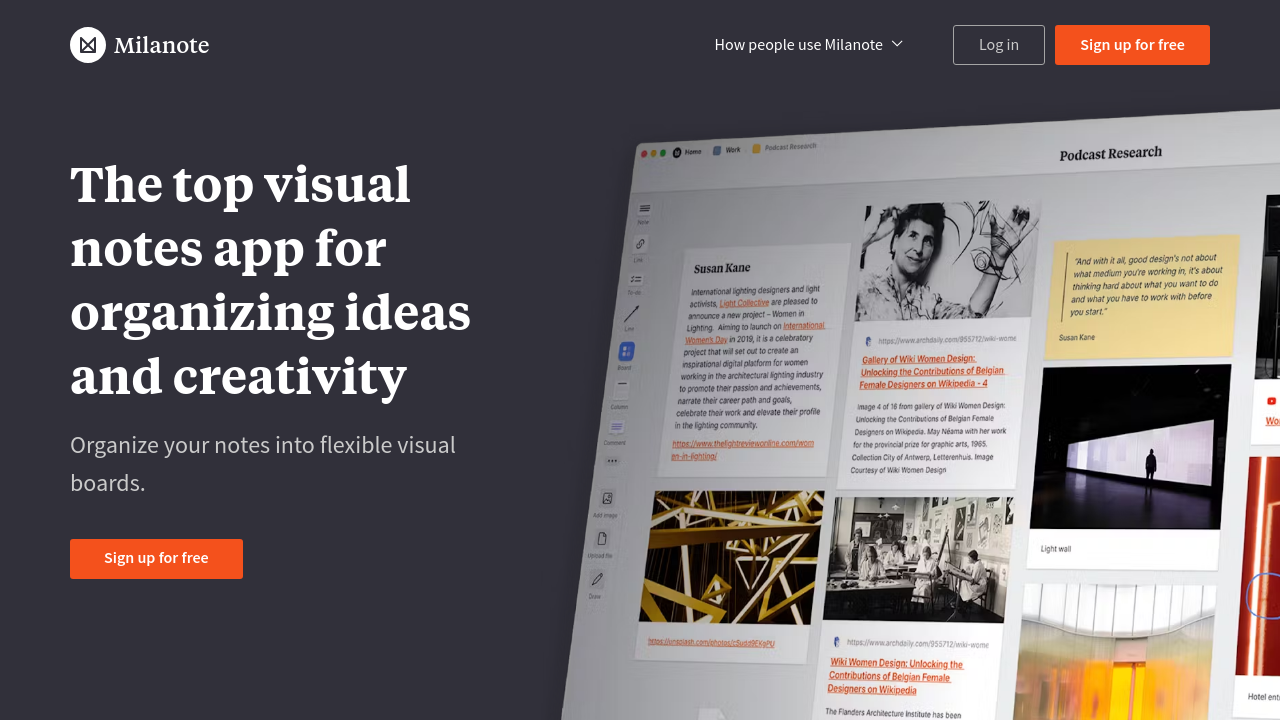The height and width of the screenshot is (720, 1280).
Task: Select the Upload file tool
Action: point(601,539)
